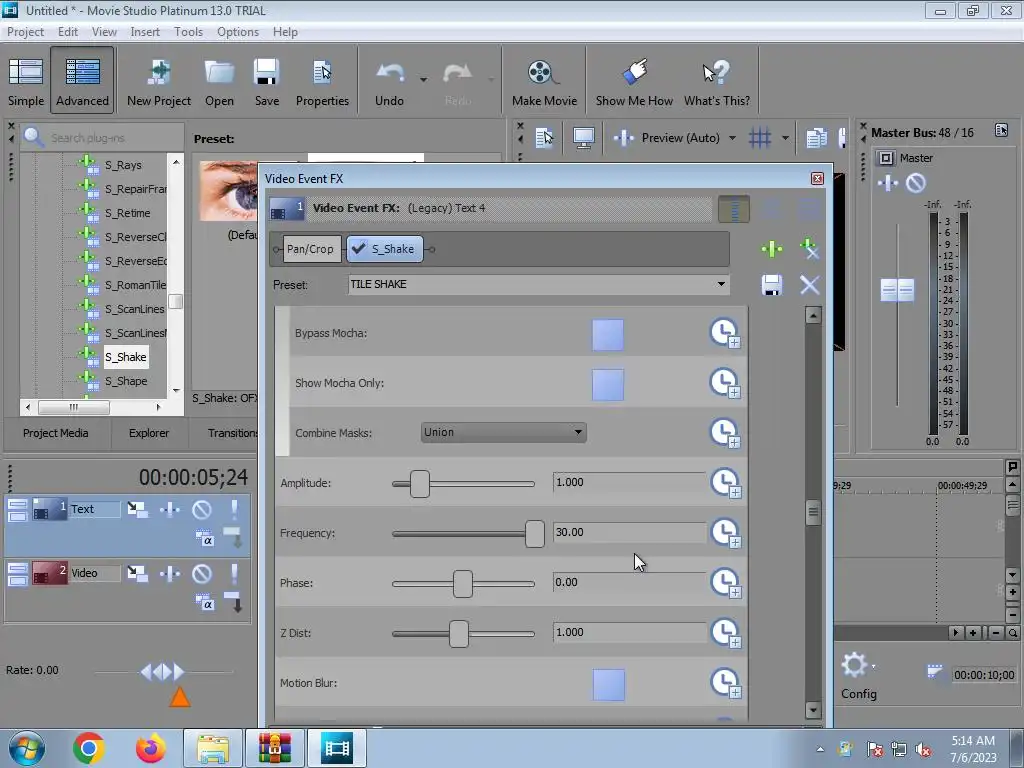This screenshot has width=1024, height=768.
Task: Select S_Shake plug-in in tree
Action: 125,357
